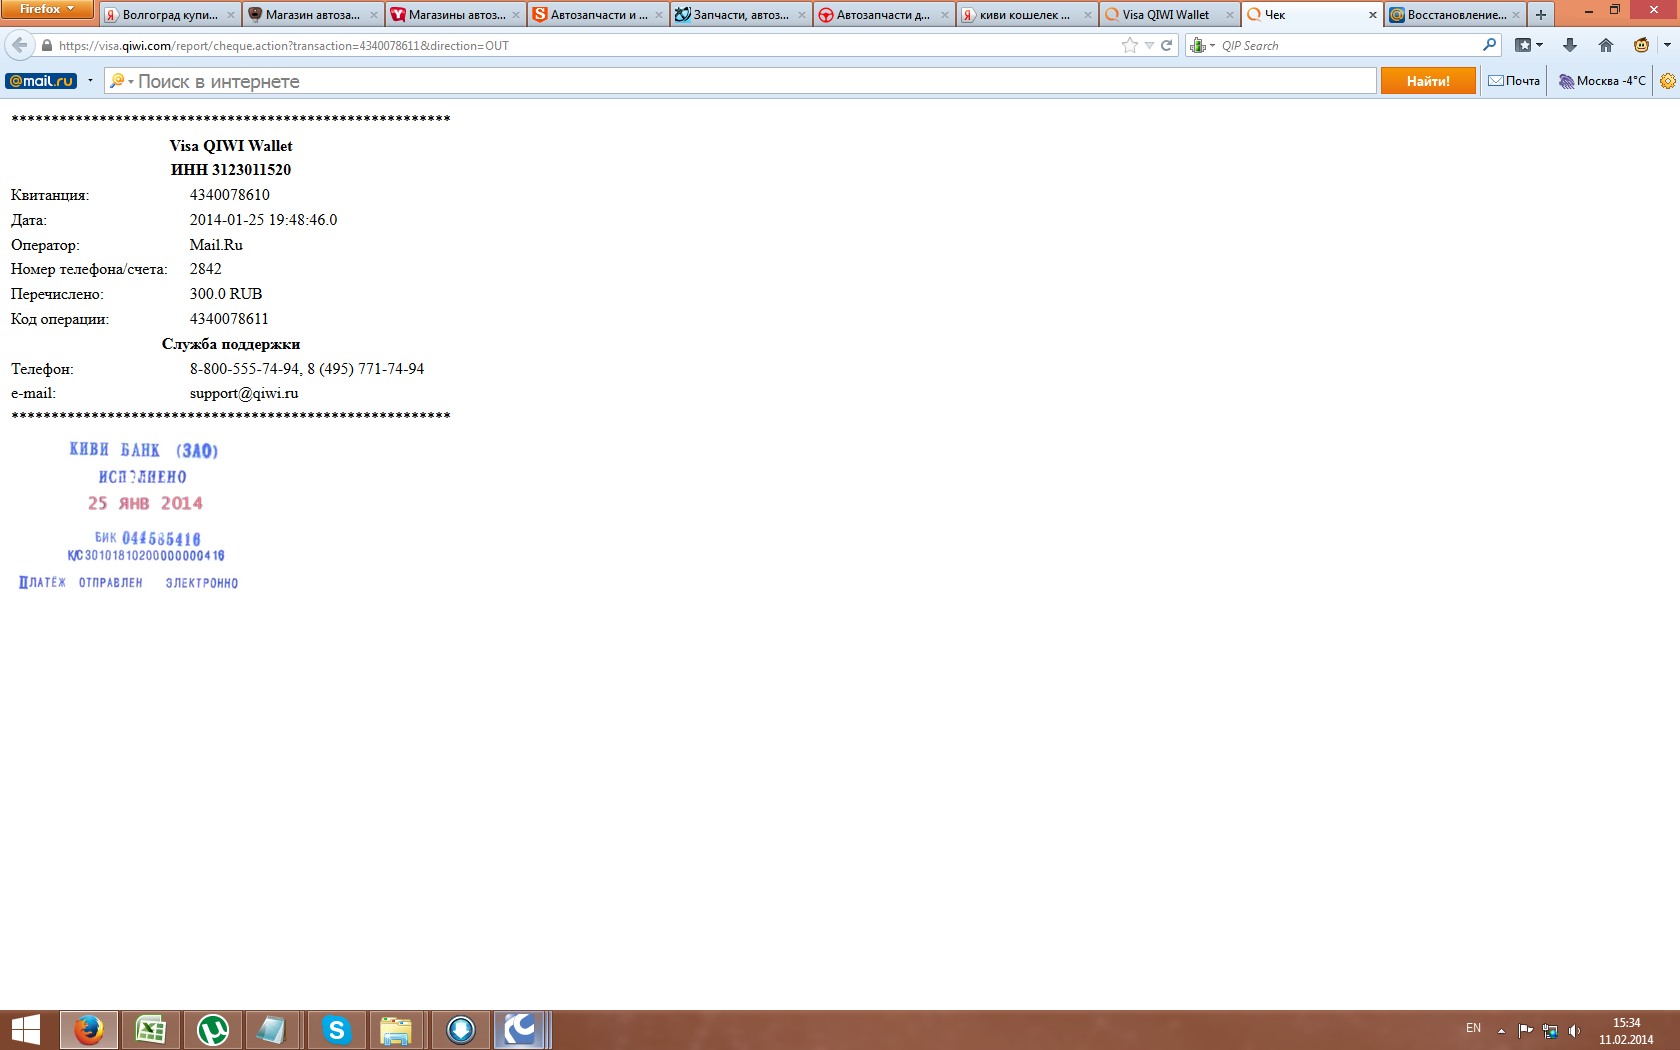Click date 2014-01-25 19:48:46.0
Viewport: 1680px width, 1050px height.
tap(264, 220)
